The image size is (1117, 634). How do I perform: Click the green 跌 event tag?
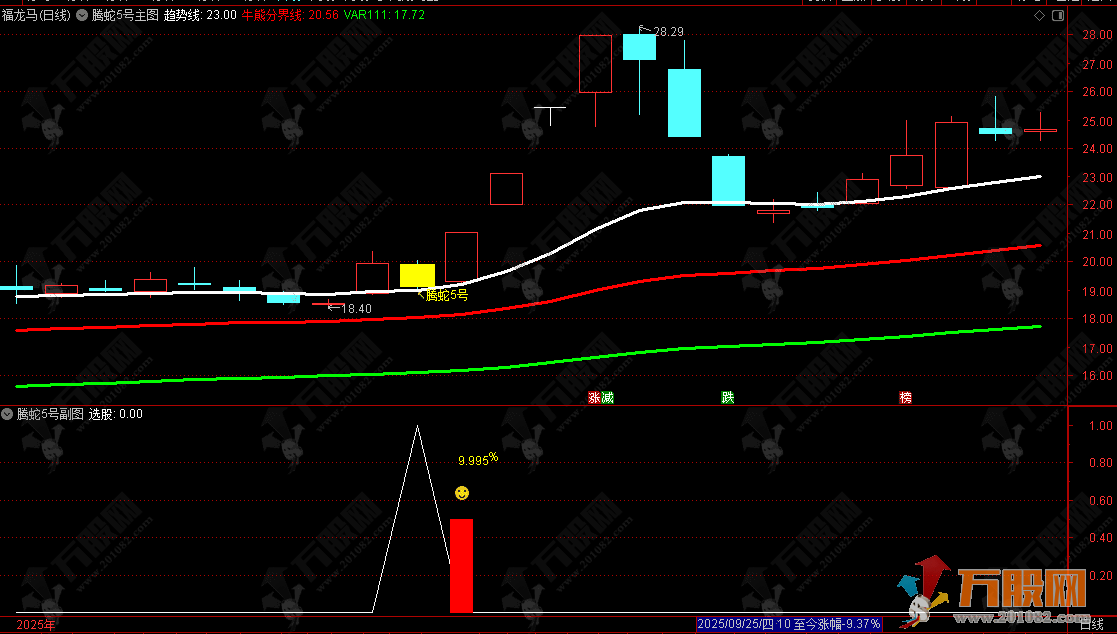(x=727, y=397)
